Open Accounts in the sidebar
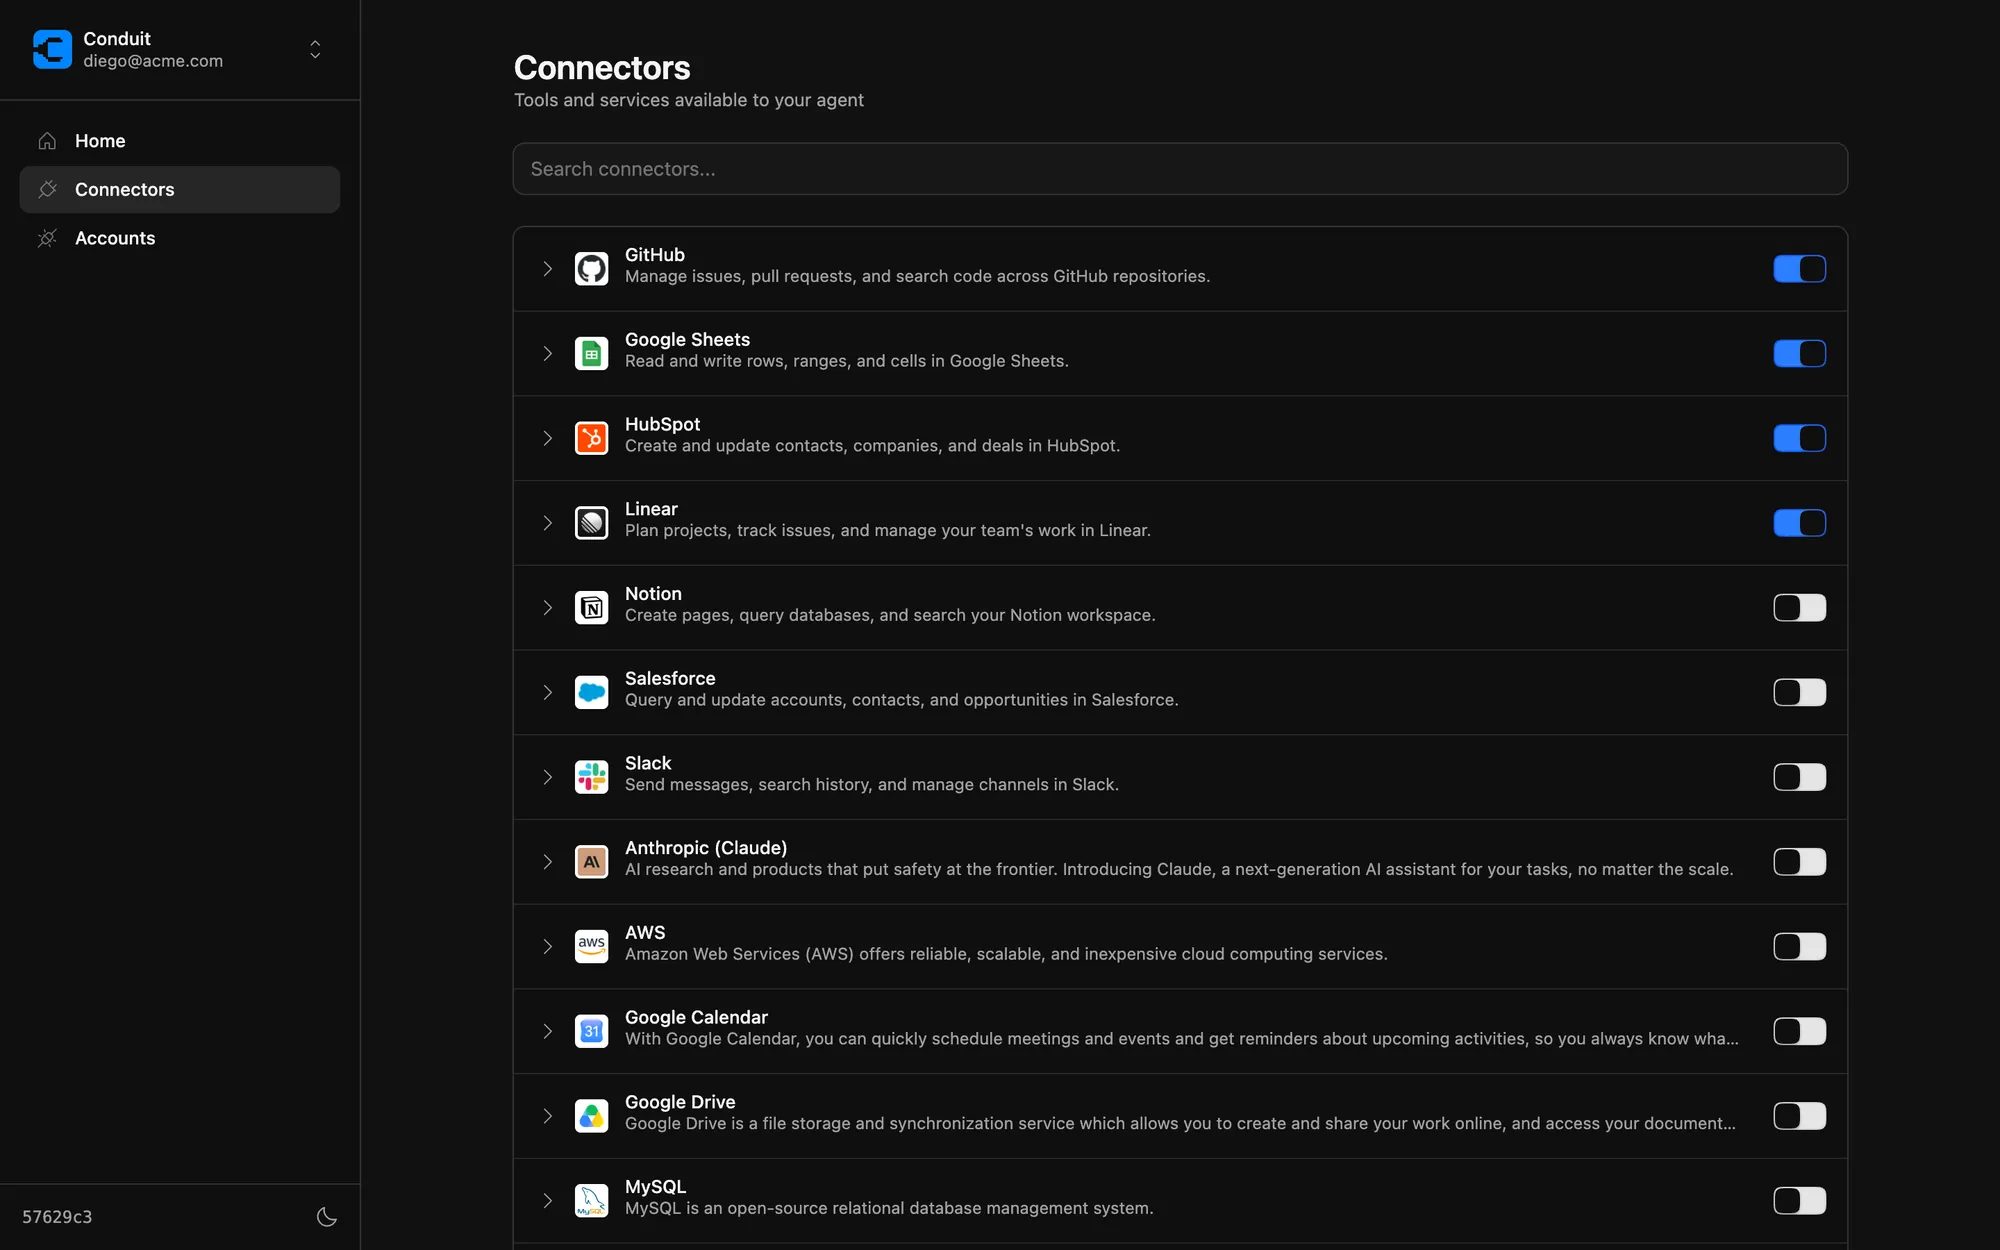The height and width of the screenshot is (1250, 2000). point(180,238)
